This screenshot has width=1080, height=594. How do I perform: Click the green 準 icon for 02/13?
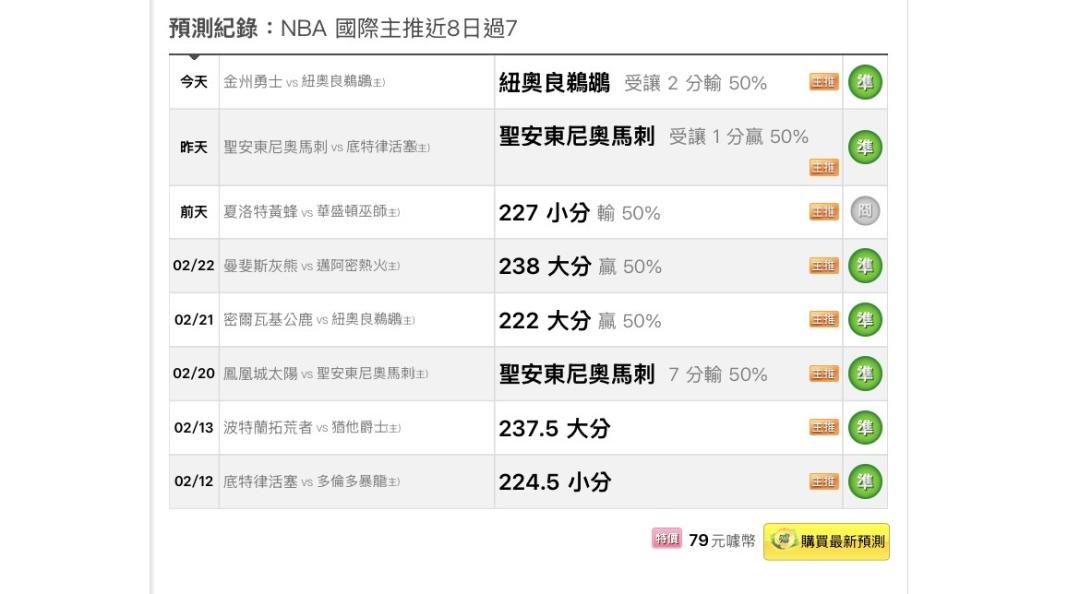[x=865, y=428]
